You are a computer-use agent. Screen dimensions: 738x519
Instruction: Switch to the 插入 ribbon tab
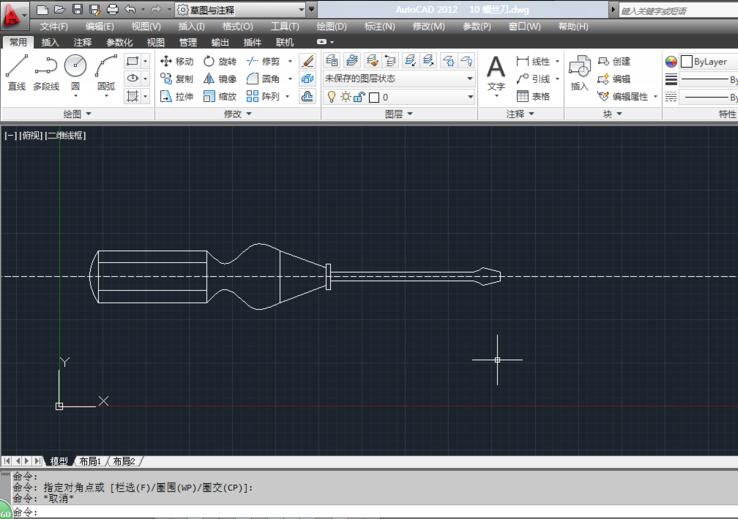point(50,42)
